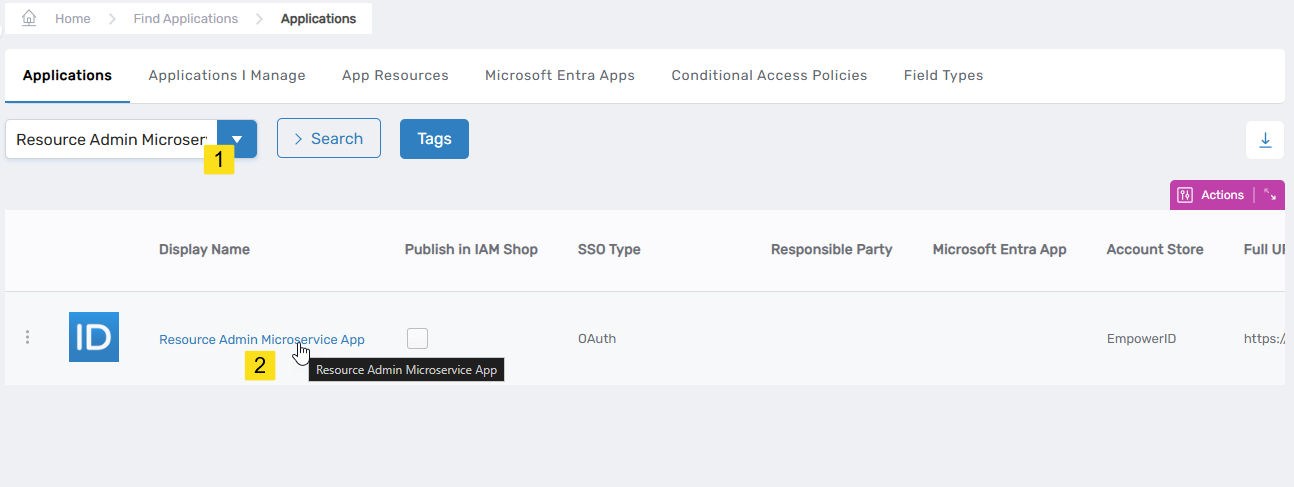Sort by Display Name column header
The width and height of the screenshot is (1294, 487).
tap(204, 249)
